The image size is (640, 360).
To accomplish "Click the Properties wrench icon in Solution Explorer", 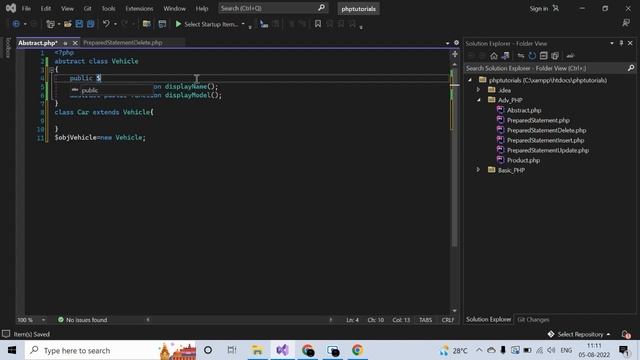I will pos(570,56).
